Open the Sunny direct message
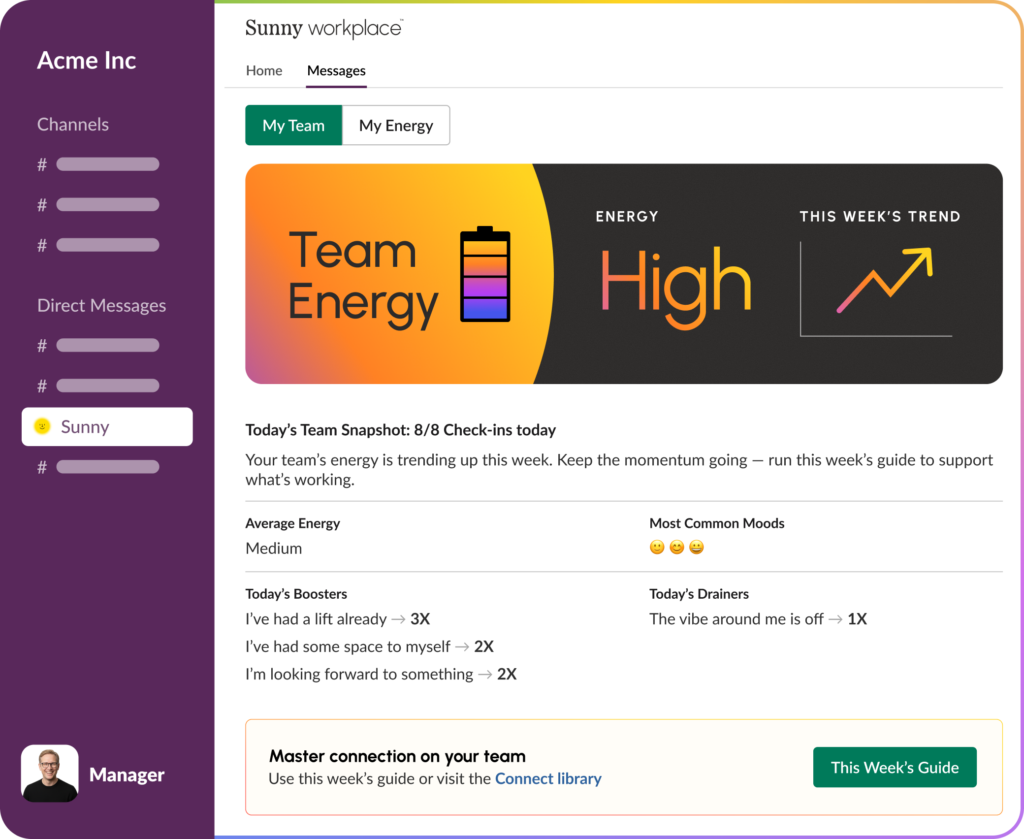The image size is (1024, 839). (x=107, y=427)
